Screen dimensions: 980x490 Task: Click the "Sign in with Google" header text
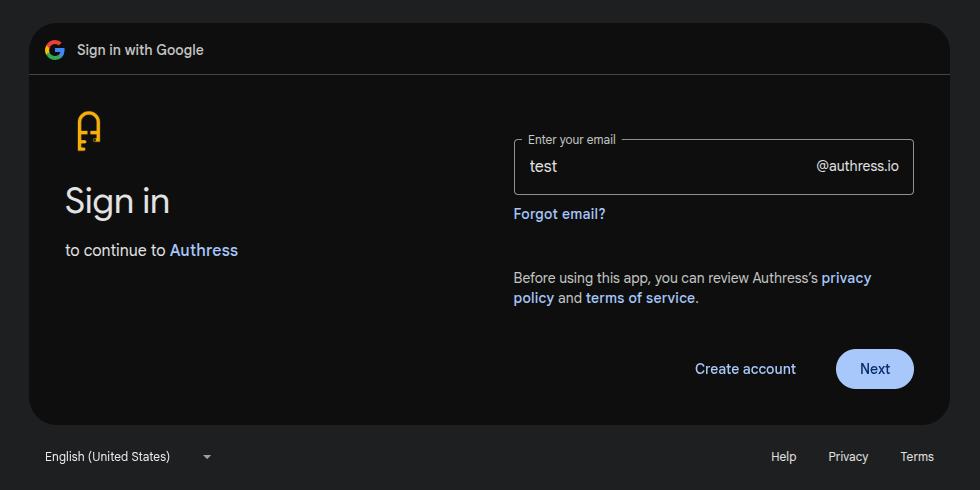(140, 50)
